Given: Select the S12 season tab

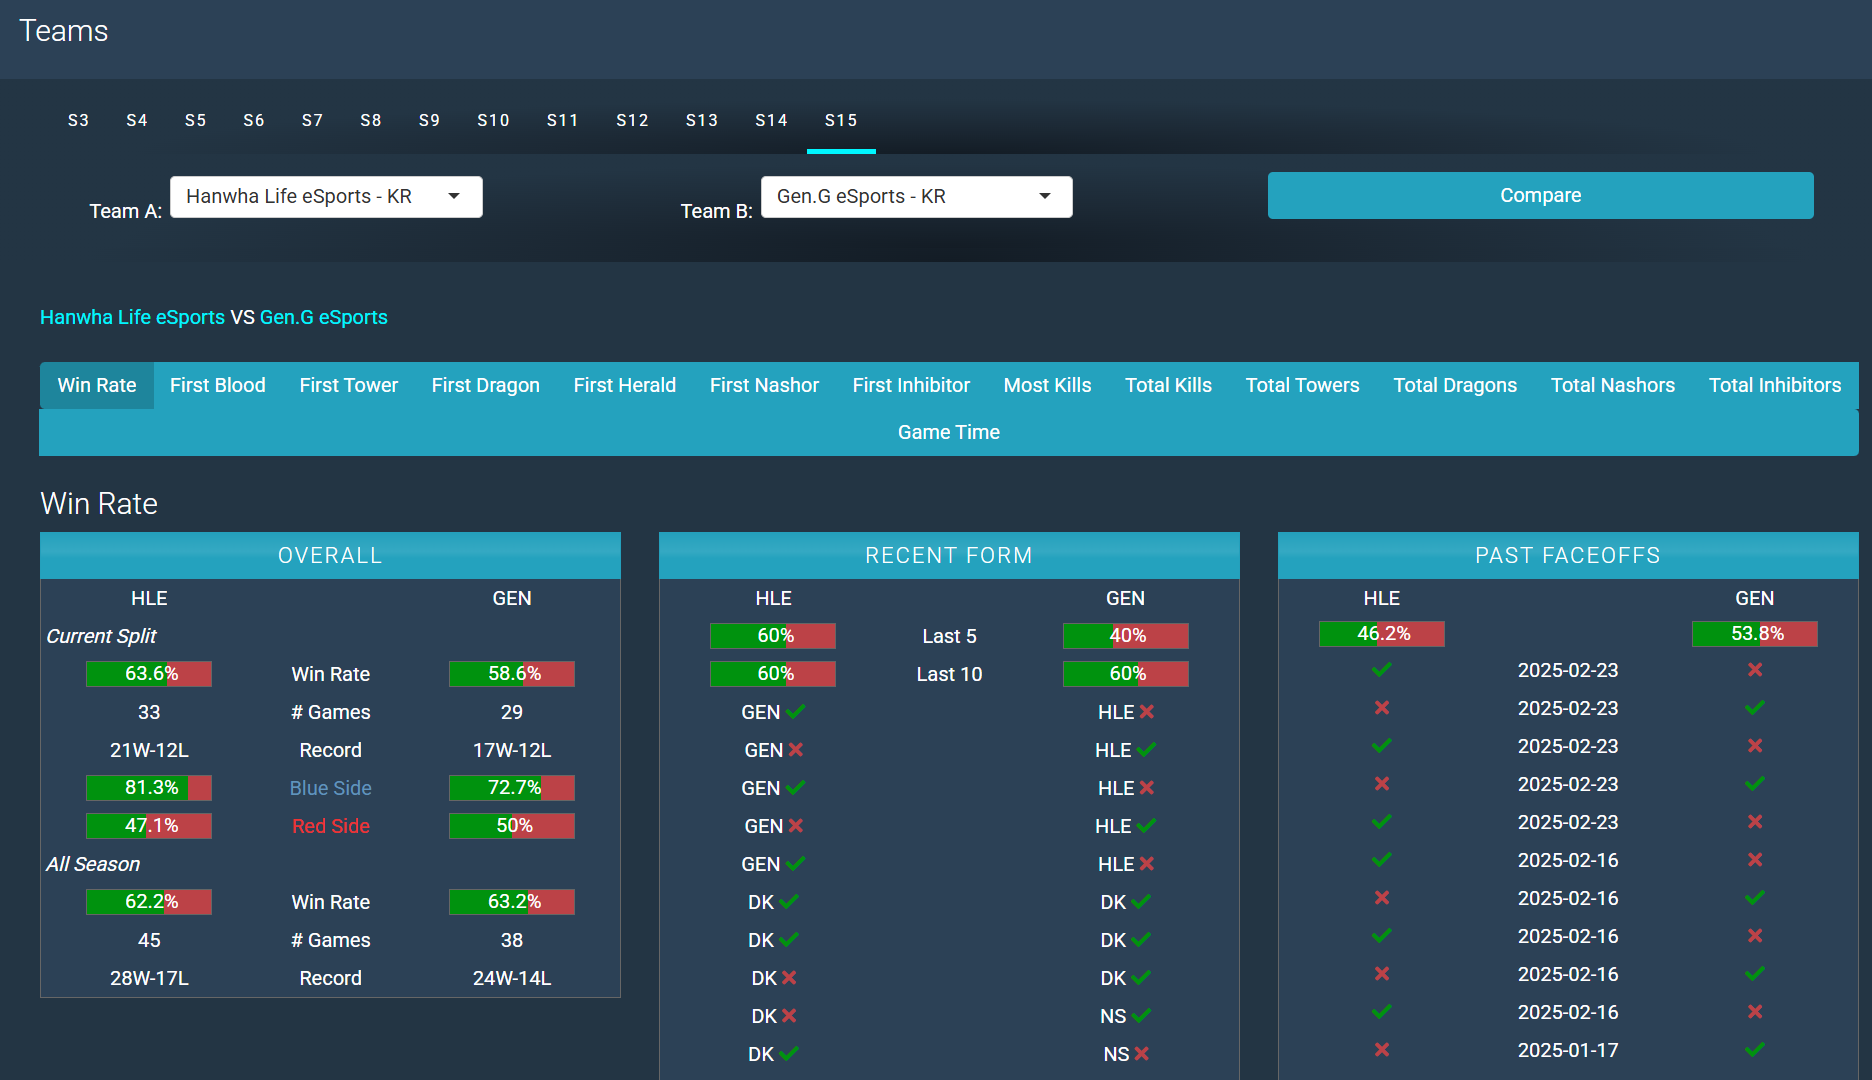Looking at the screenshot, I should coord(633,120).
